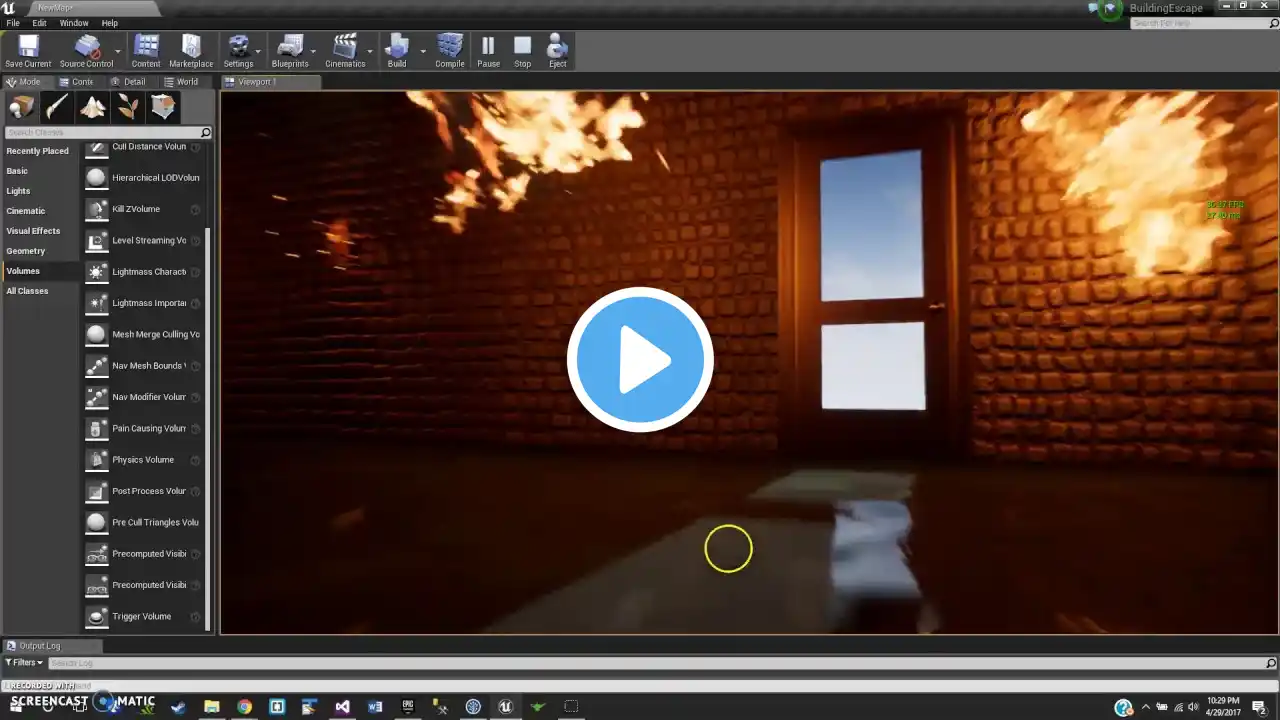
Task: Eject from the player controller
Action: (558, 50)
